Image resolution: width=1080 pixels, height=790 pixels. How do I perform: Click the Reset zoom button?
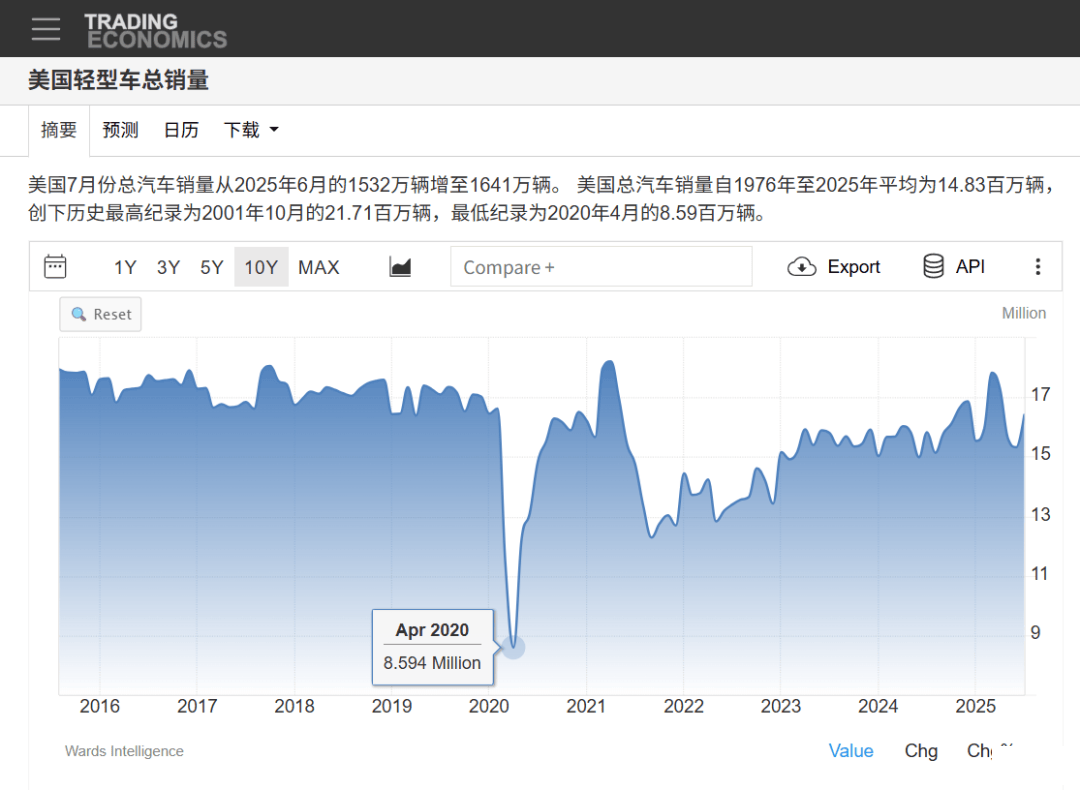pos(101,314)
